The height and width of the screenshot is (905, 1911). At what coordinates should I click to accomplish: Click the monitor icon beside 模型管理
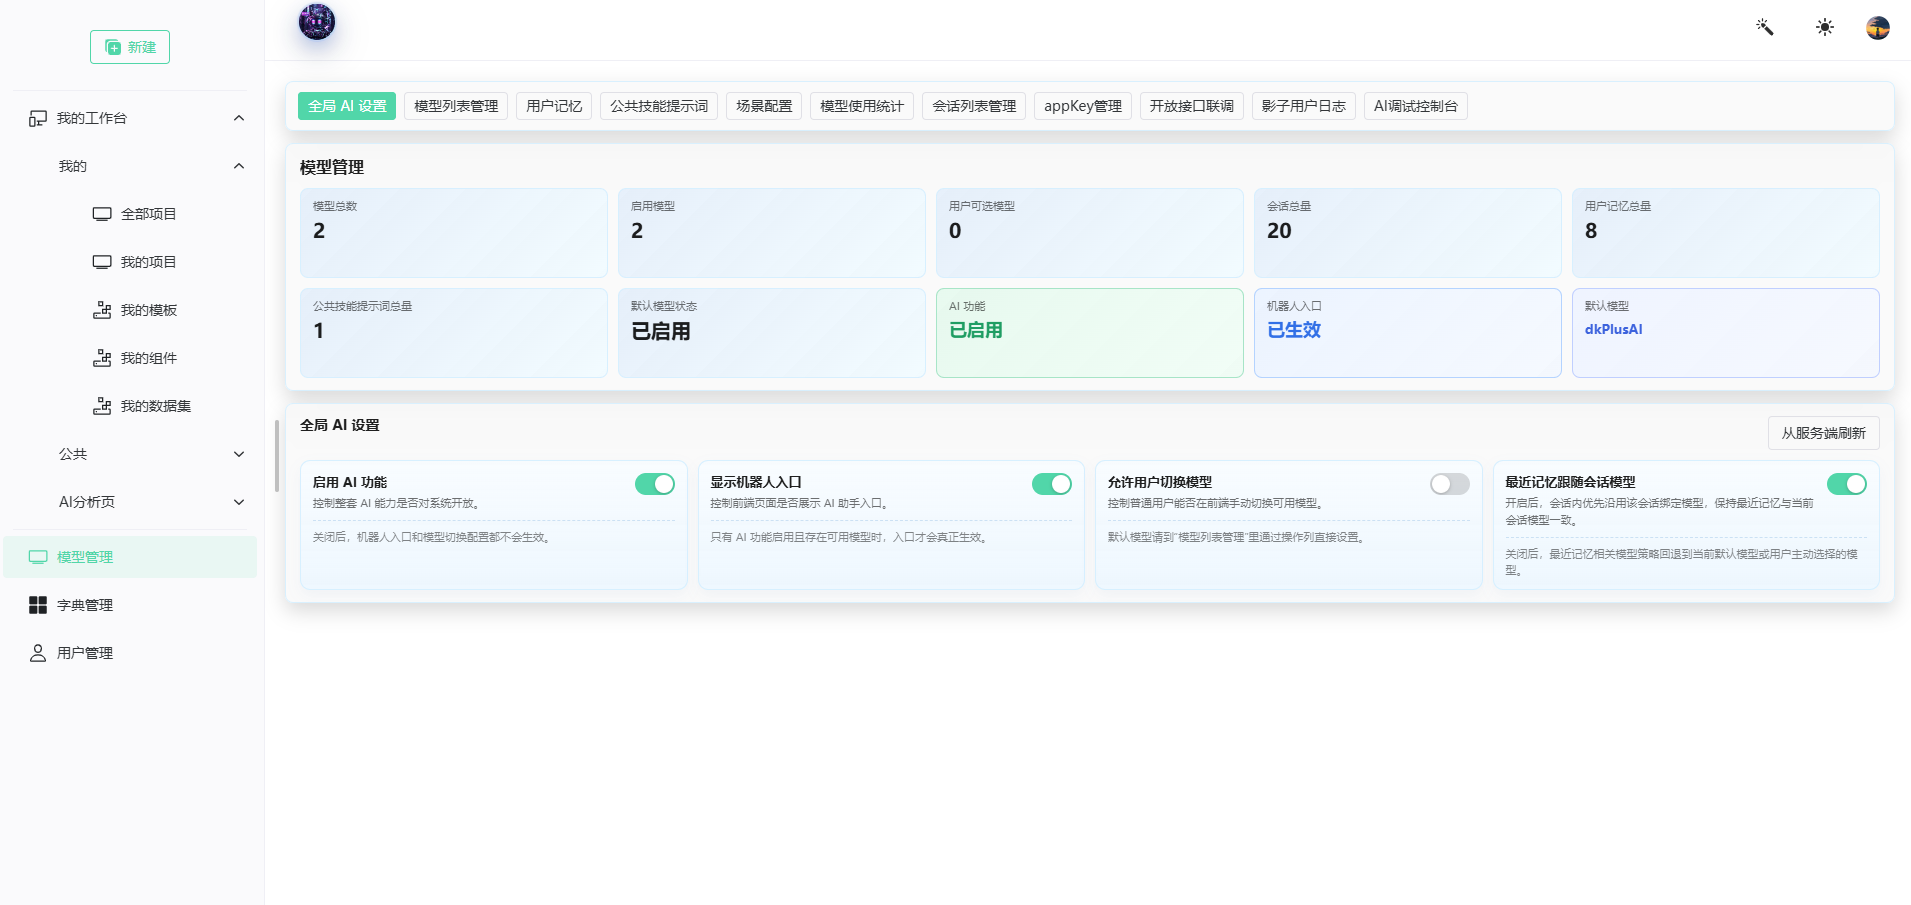[x=38, y=557]
